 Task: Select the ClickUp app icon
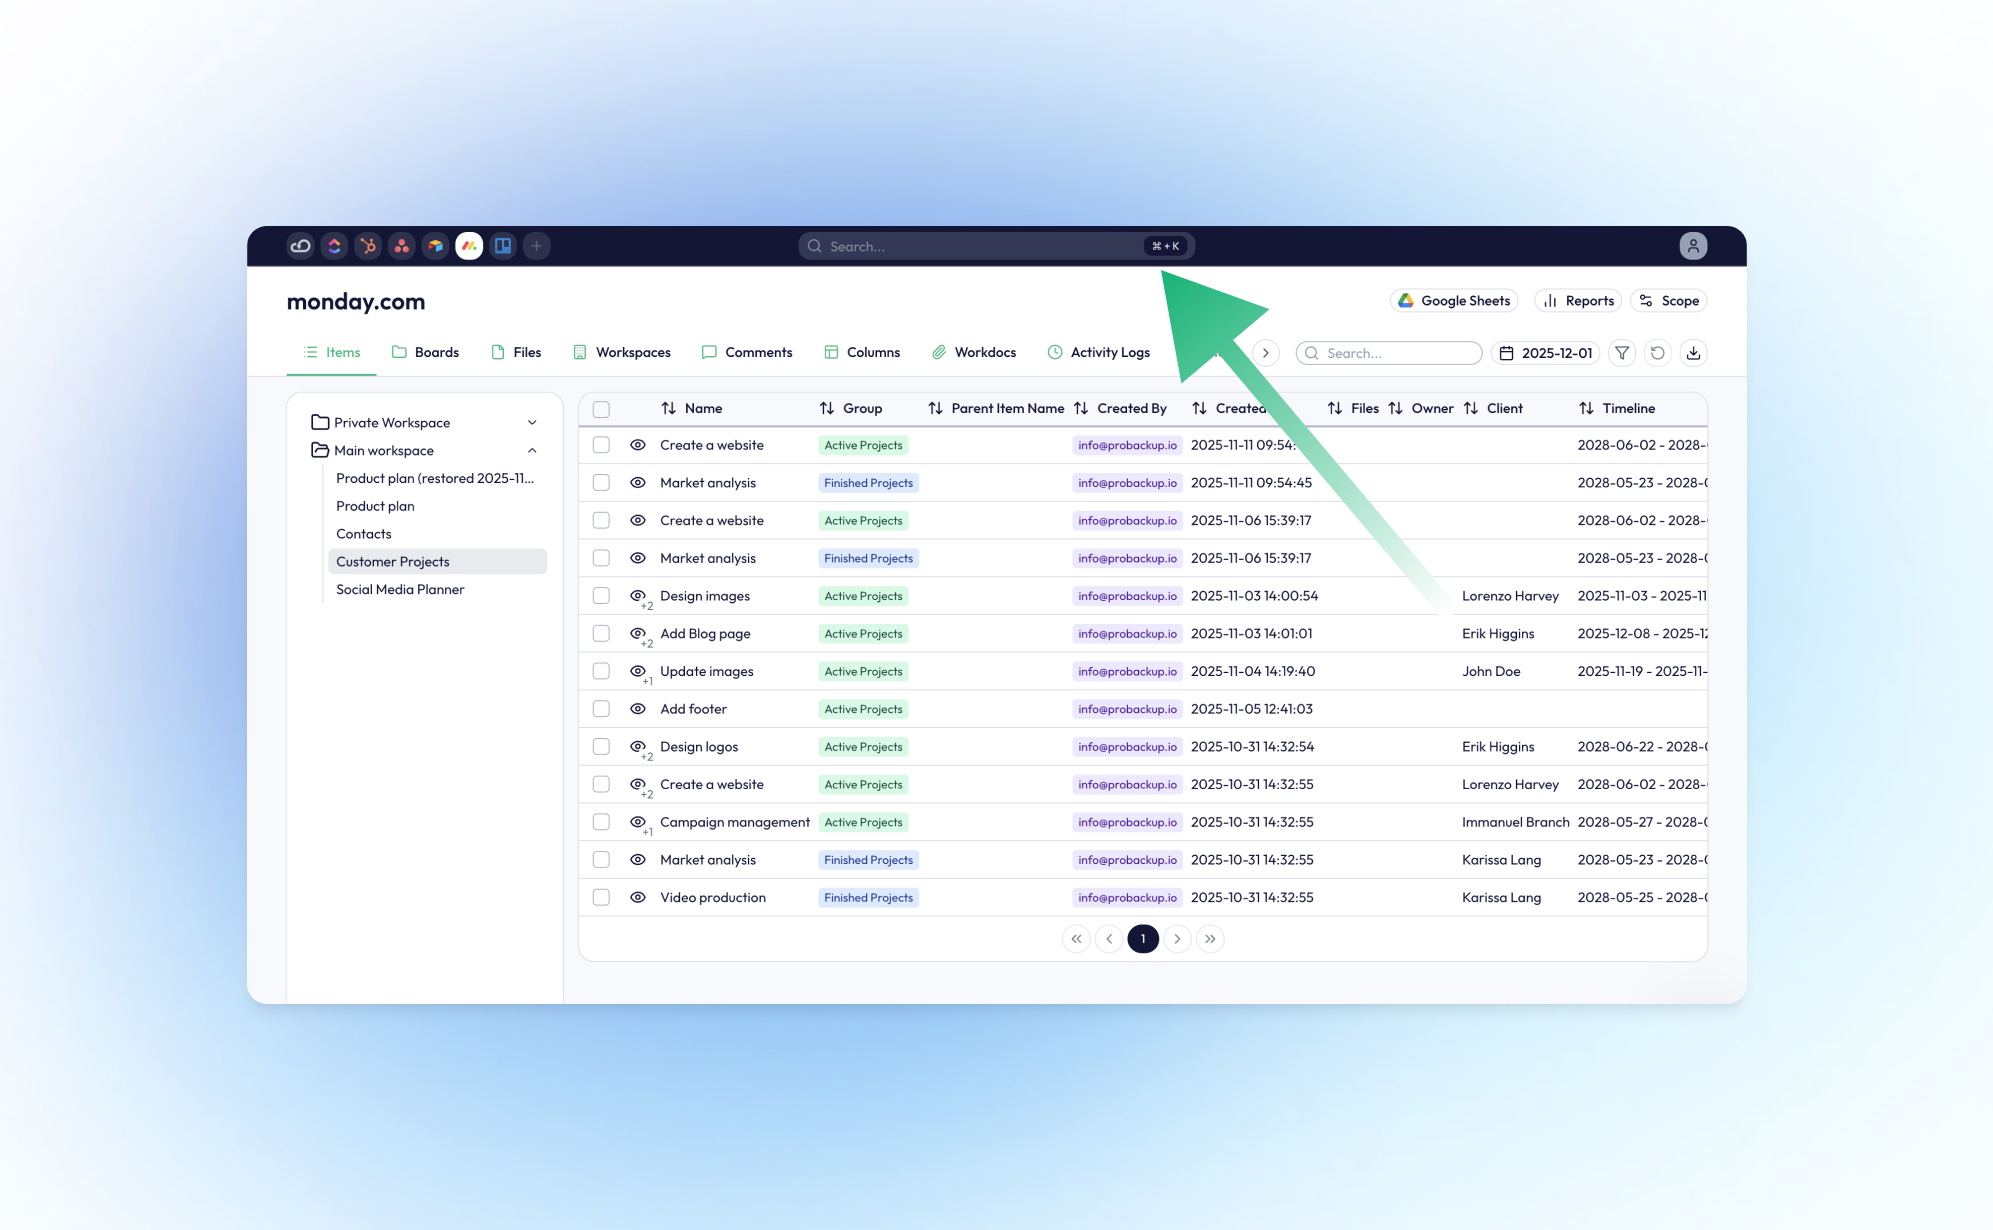coord(334,246)
